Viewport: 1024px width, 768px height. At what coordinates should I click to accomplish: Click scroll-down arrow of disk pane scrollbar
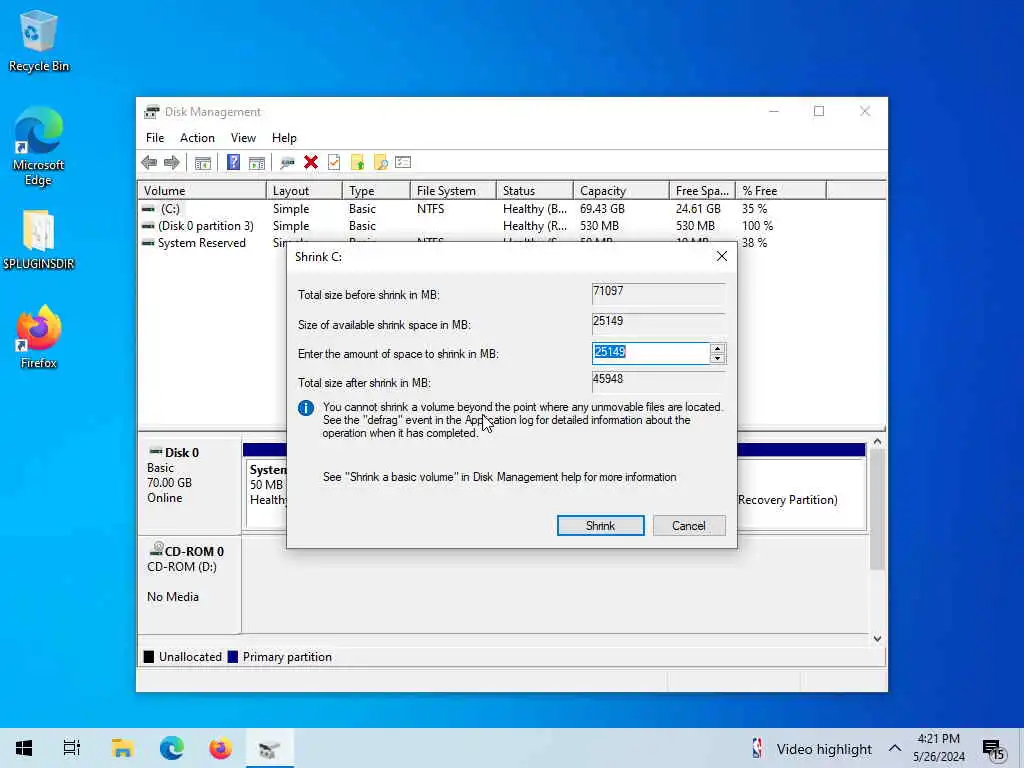[x=878, y=639]
